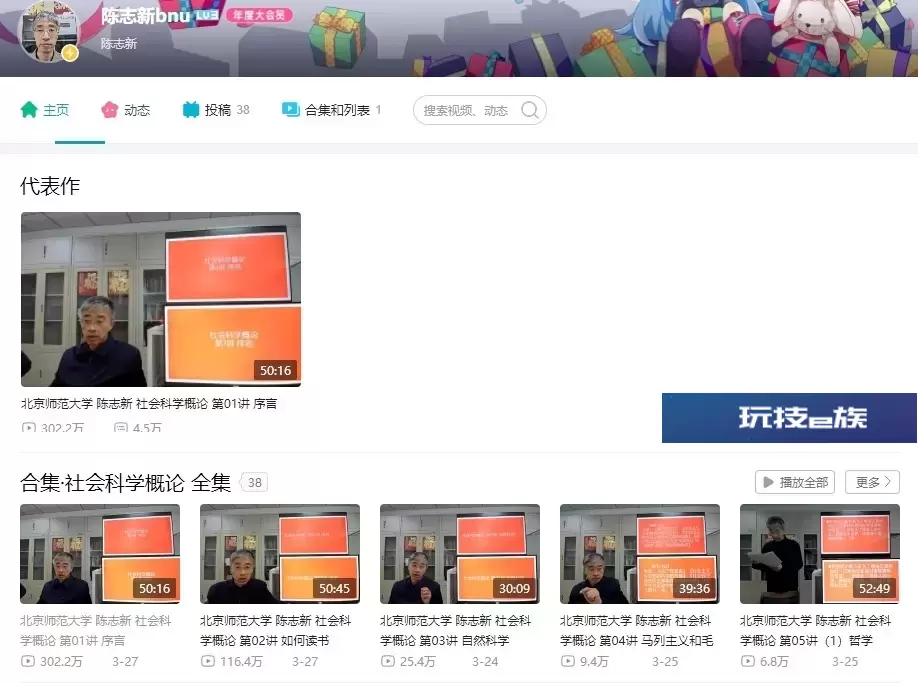Open the profile avatar of 陈志新bnu
This screenshot has width=918, height=684.
[x=49, y=32]
